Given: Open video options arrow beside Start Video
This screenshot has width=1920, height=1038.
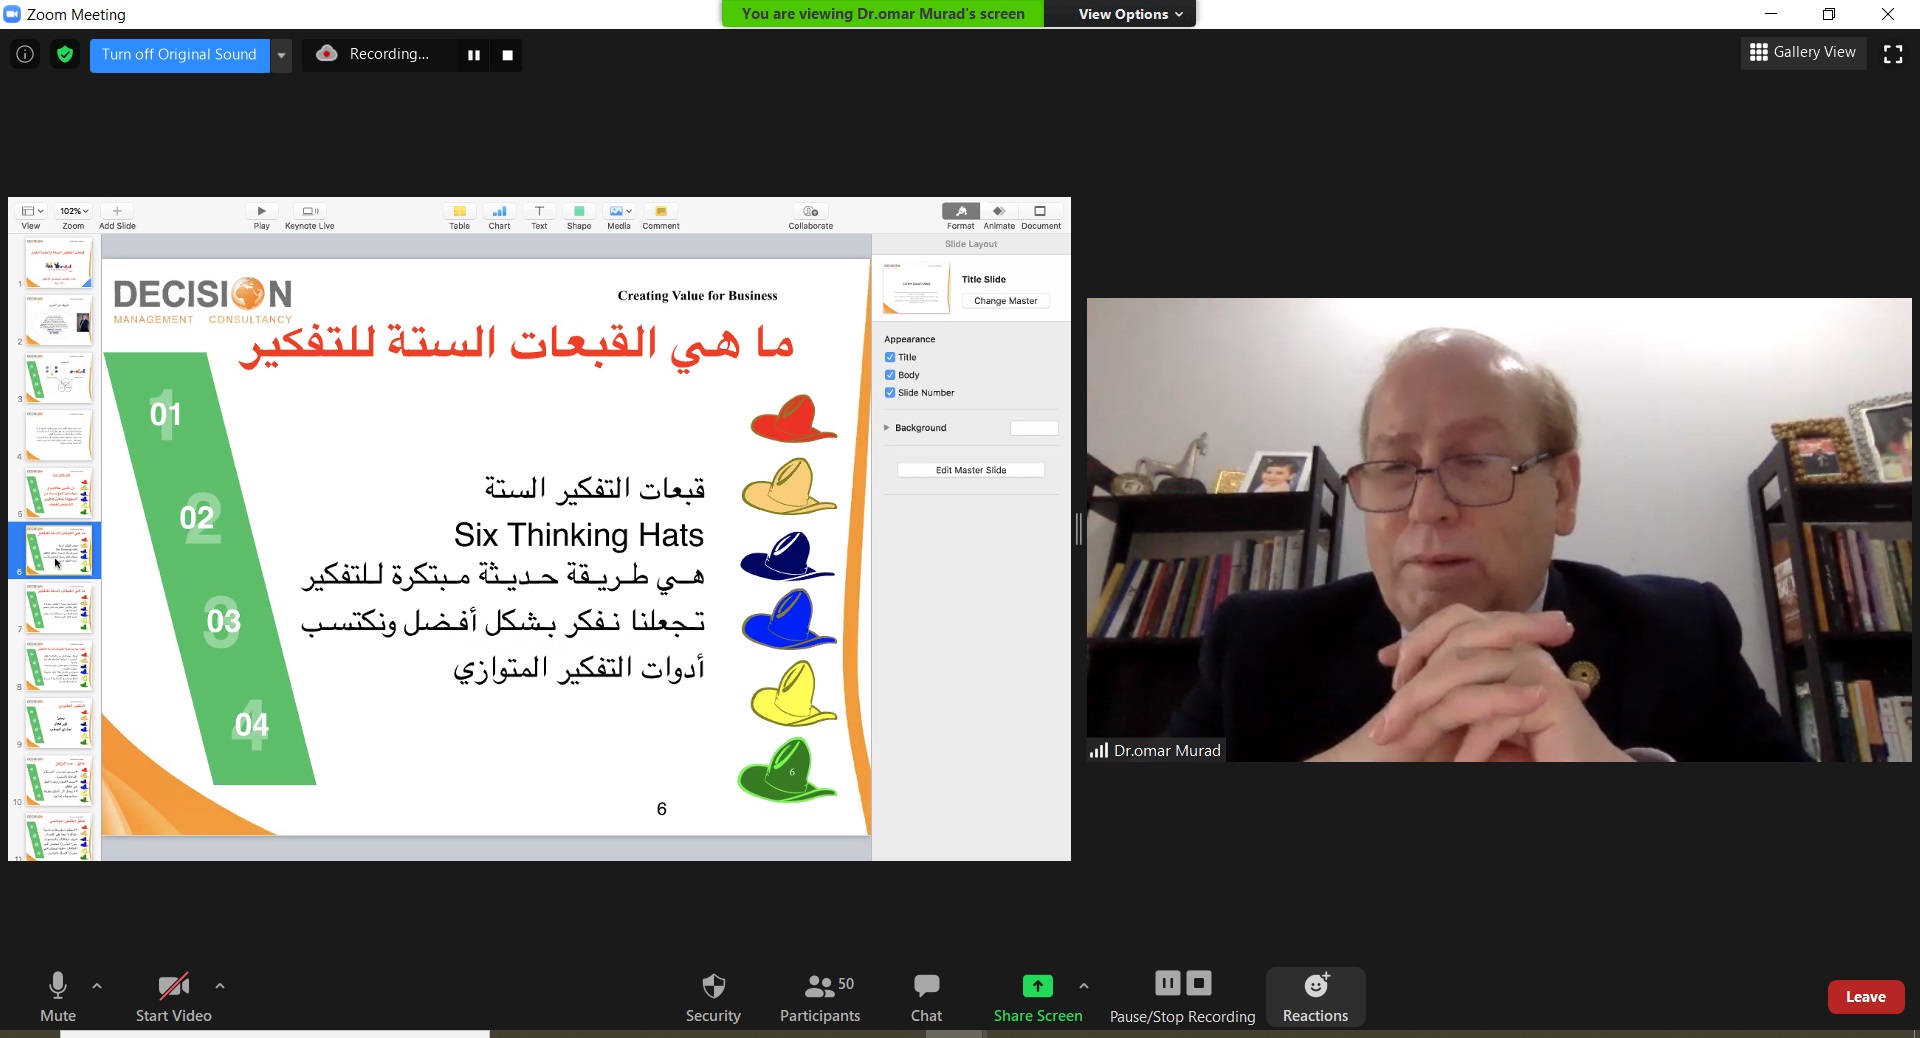Looking at the screenshot, I should coord(220,986).
